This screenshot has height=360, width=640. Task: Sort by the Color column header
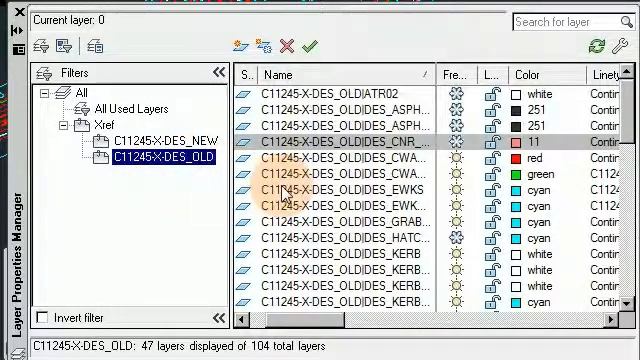[548, 75]
